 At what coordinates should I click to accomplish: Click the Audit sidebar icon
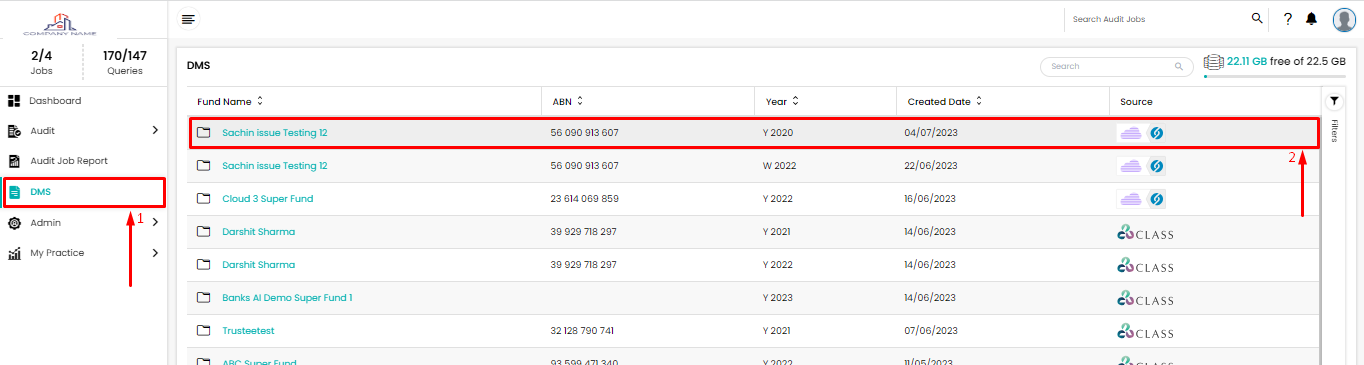pyautogui.click(x=14, y=131)
